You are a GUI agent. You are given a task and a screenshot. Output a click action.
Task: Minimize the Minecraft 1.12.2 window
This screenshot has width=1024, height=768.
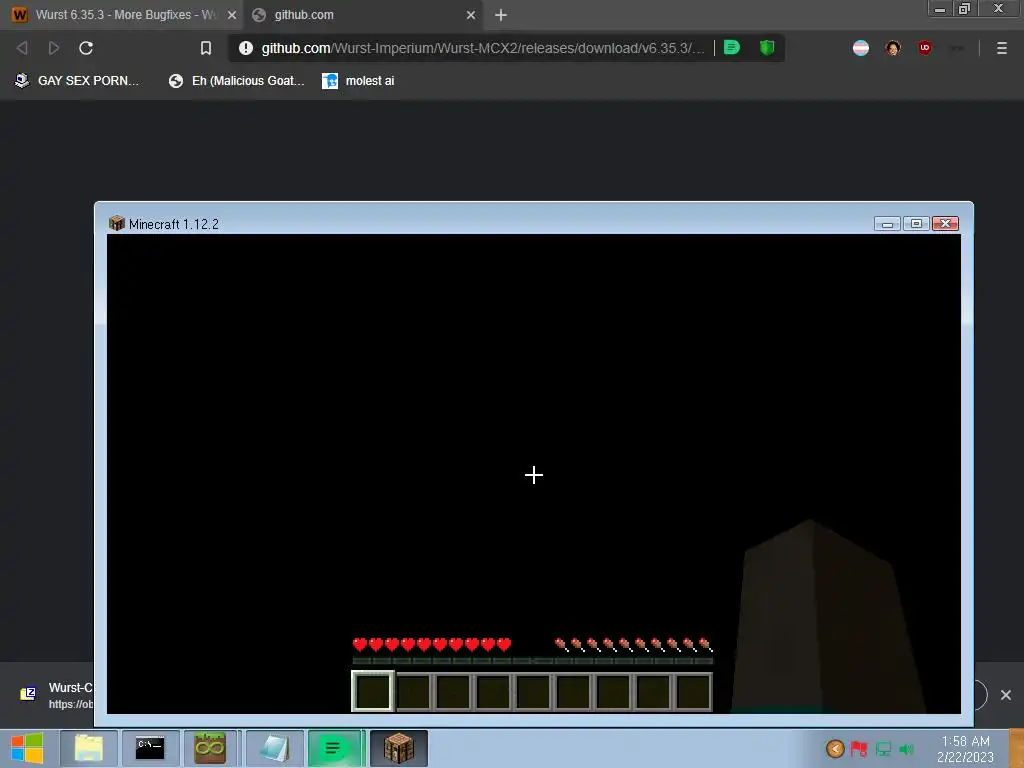point(887,223)
